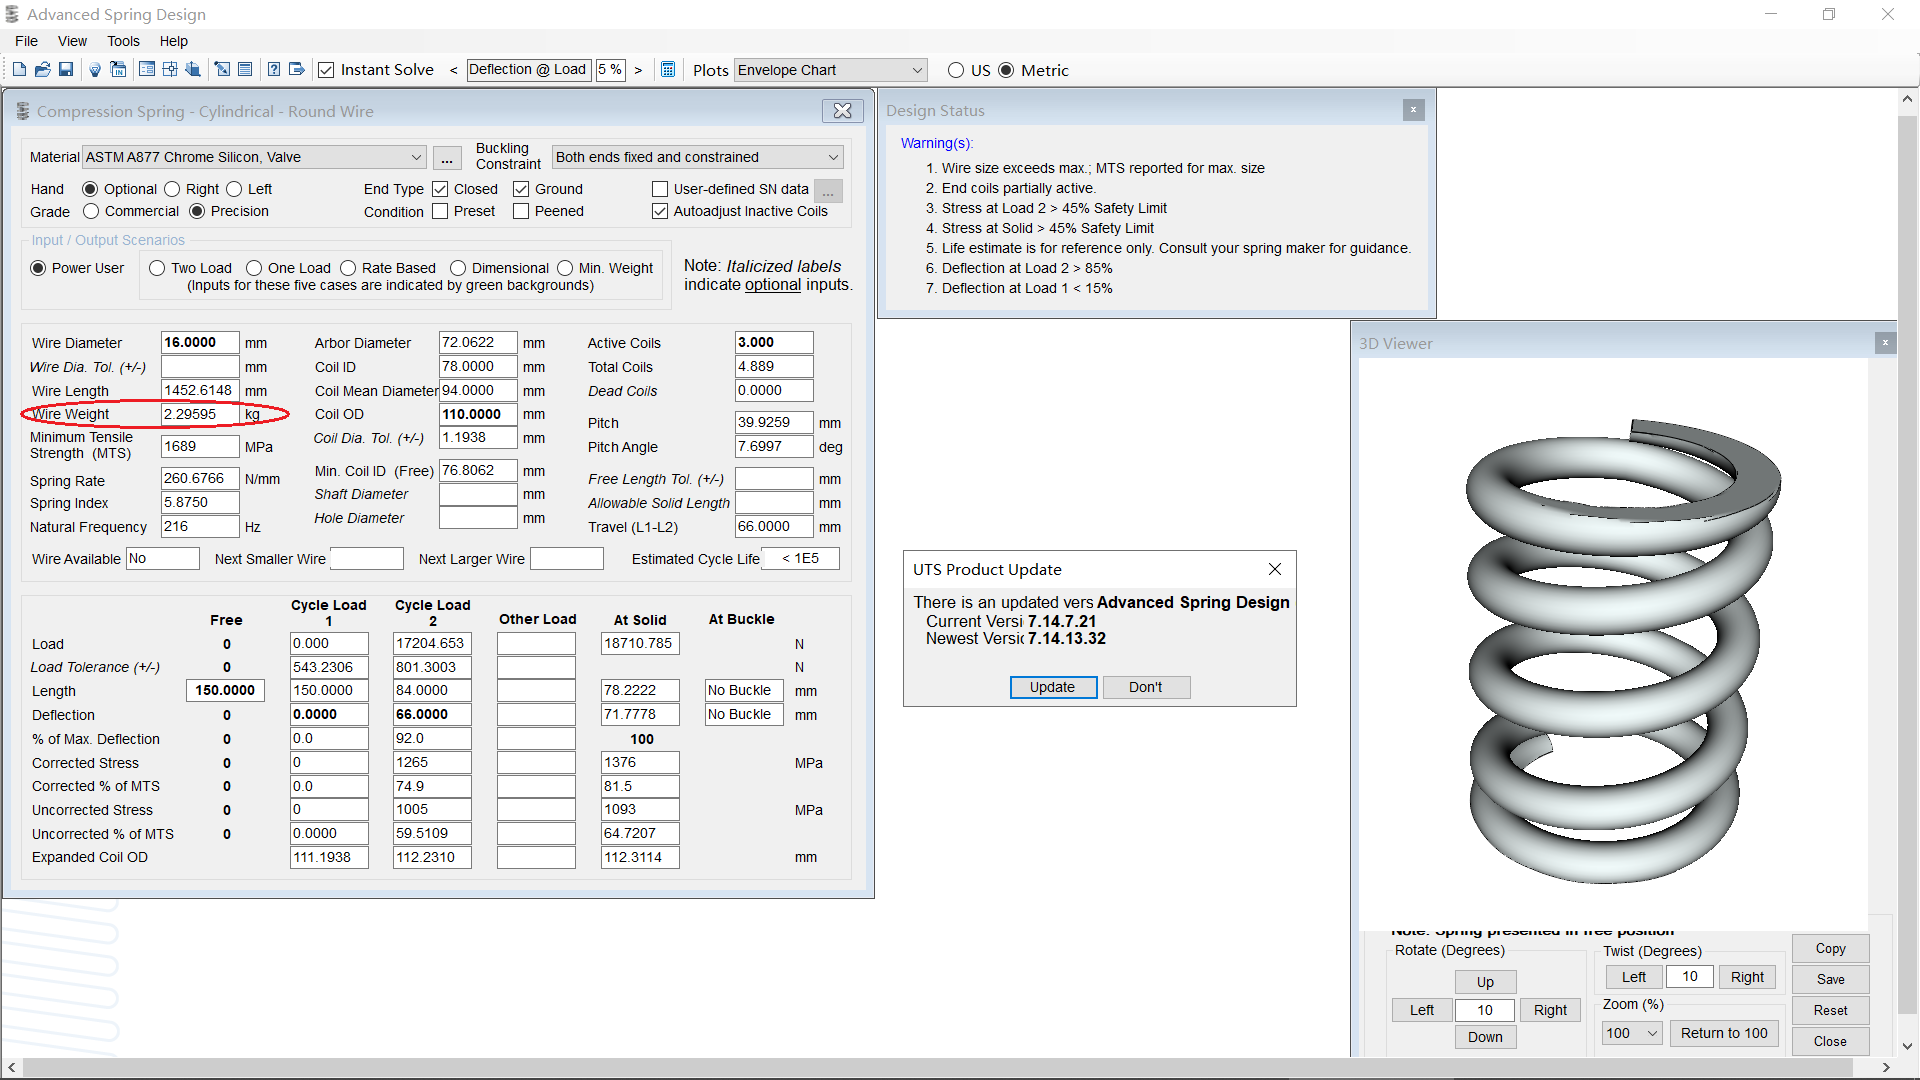Toggle the Ground end type checkbox
This screenshot has width=1920, height=1080.
point(521,189)
